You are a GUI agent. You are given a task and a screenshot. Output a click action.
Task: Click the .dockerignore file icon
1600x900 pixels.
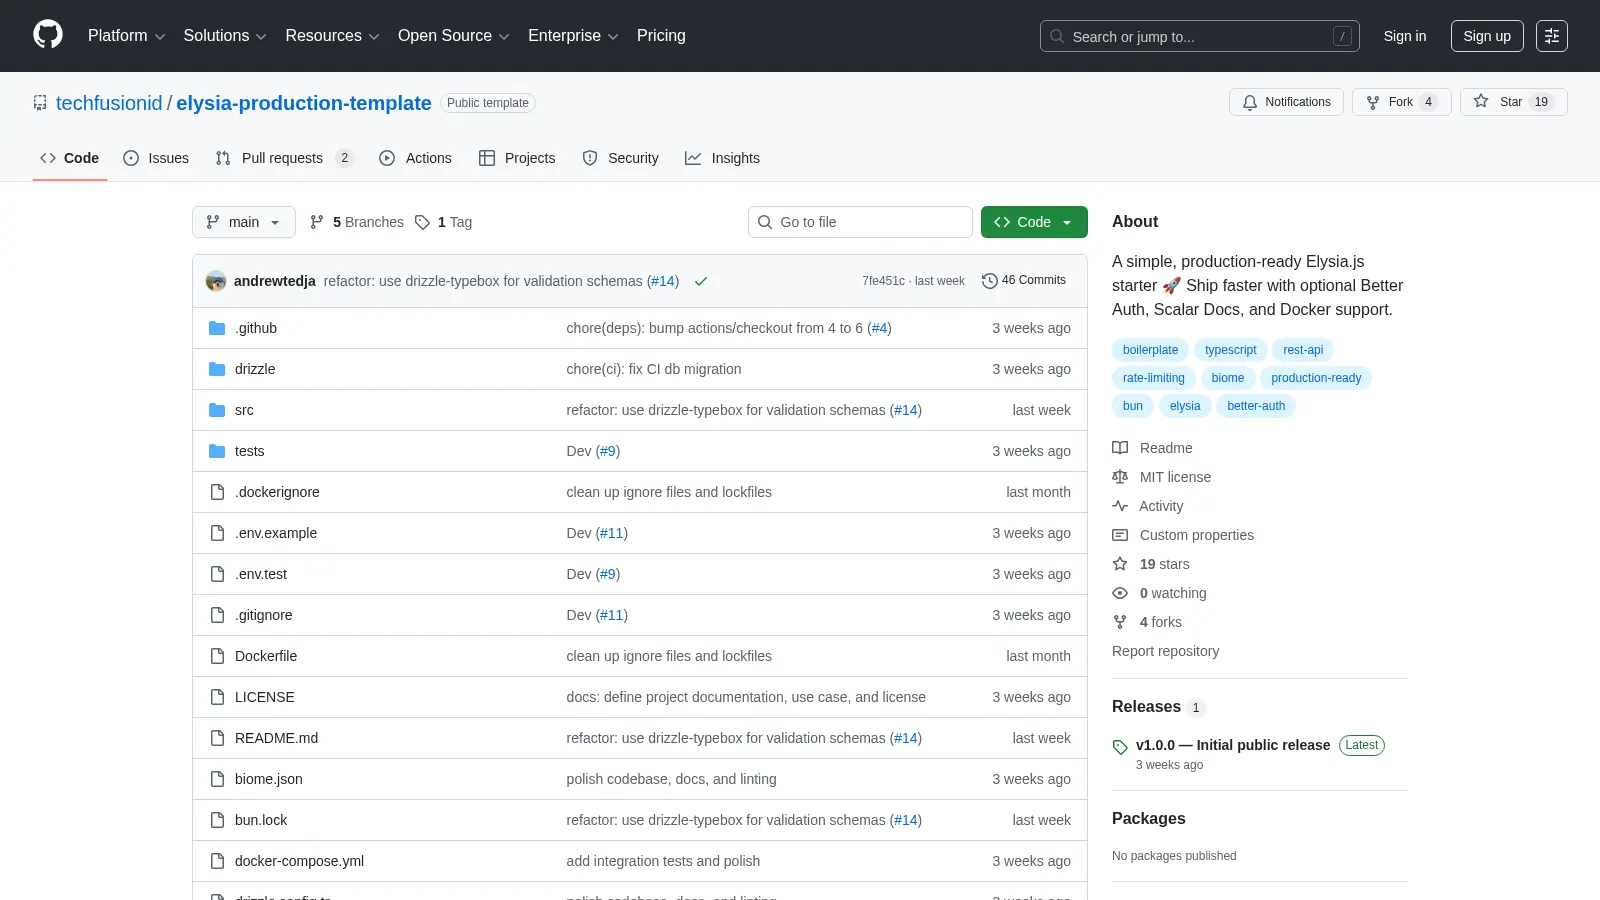click(x=217, y=492)
